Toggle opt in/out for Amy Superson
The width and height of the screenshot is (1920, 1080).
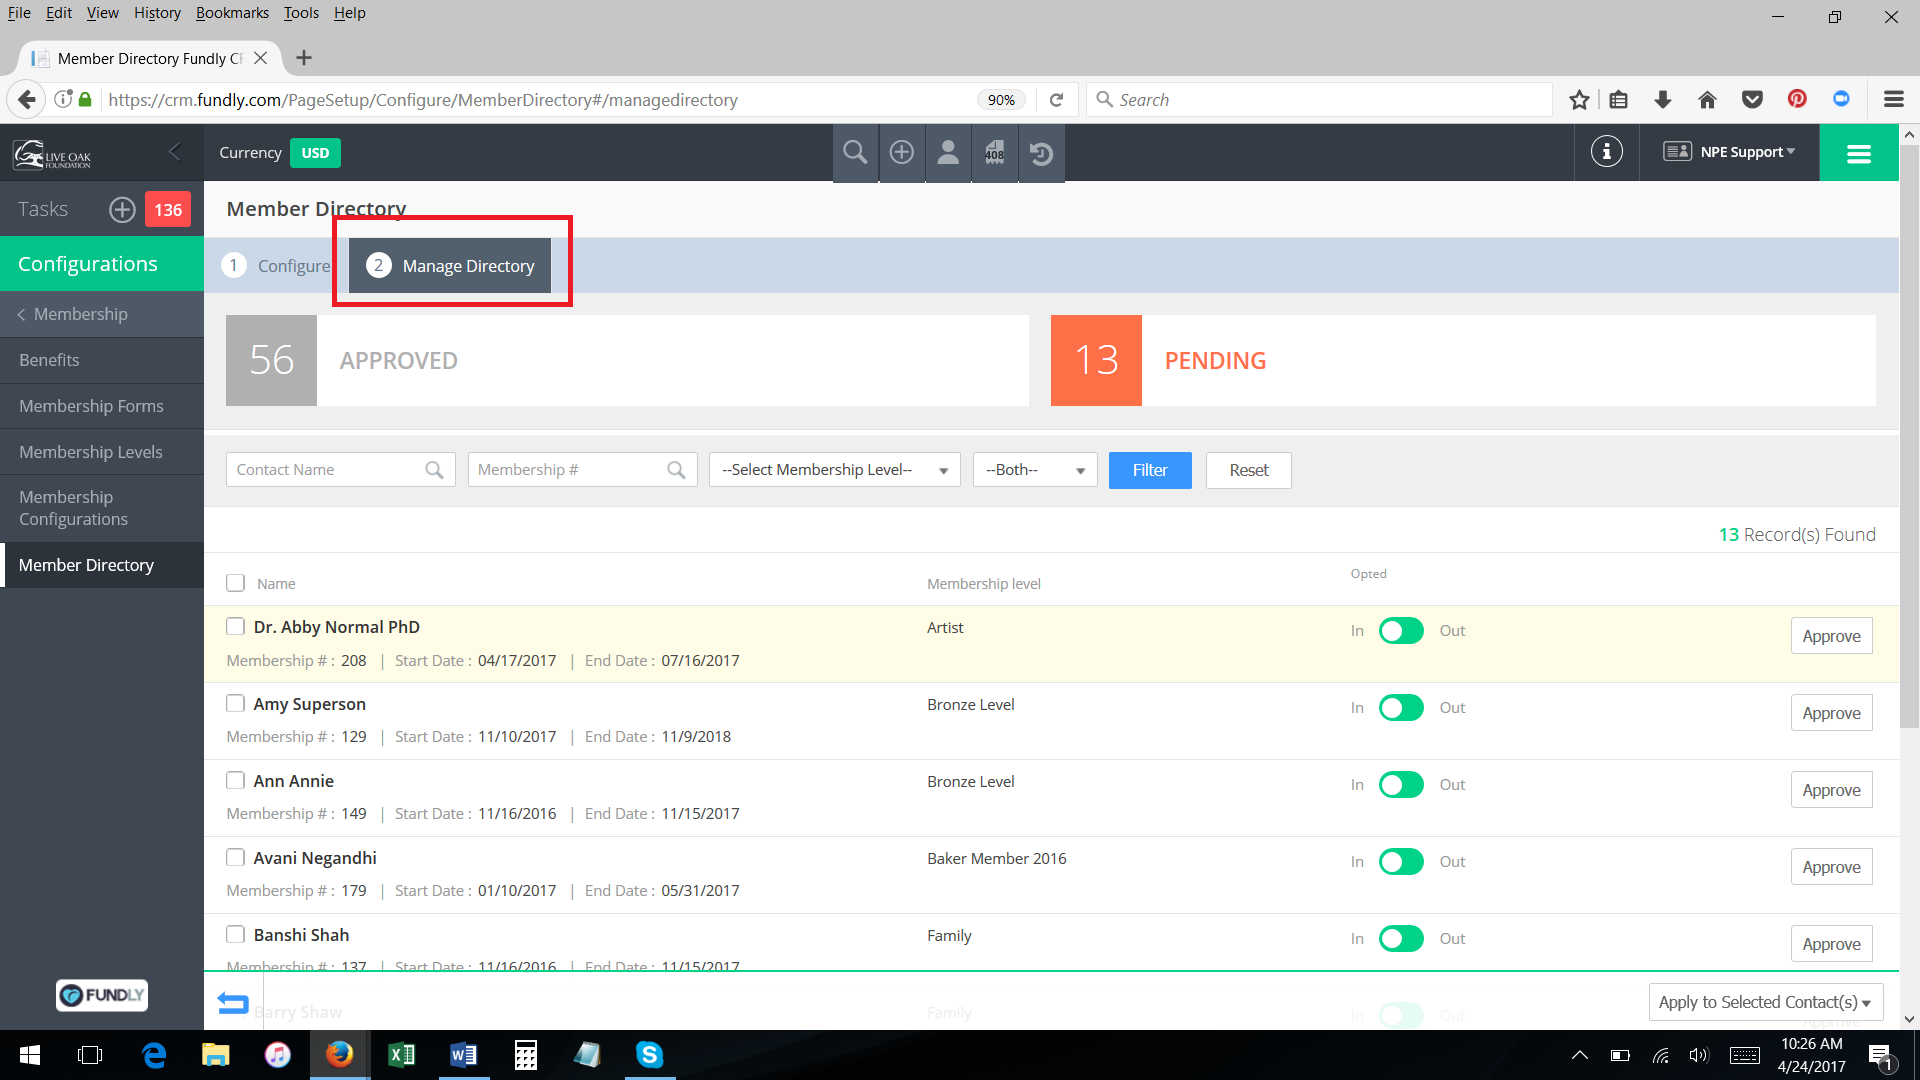(x=1401, y=708)
